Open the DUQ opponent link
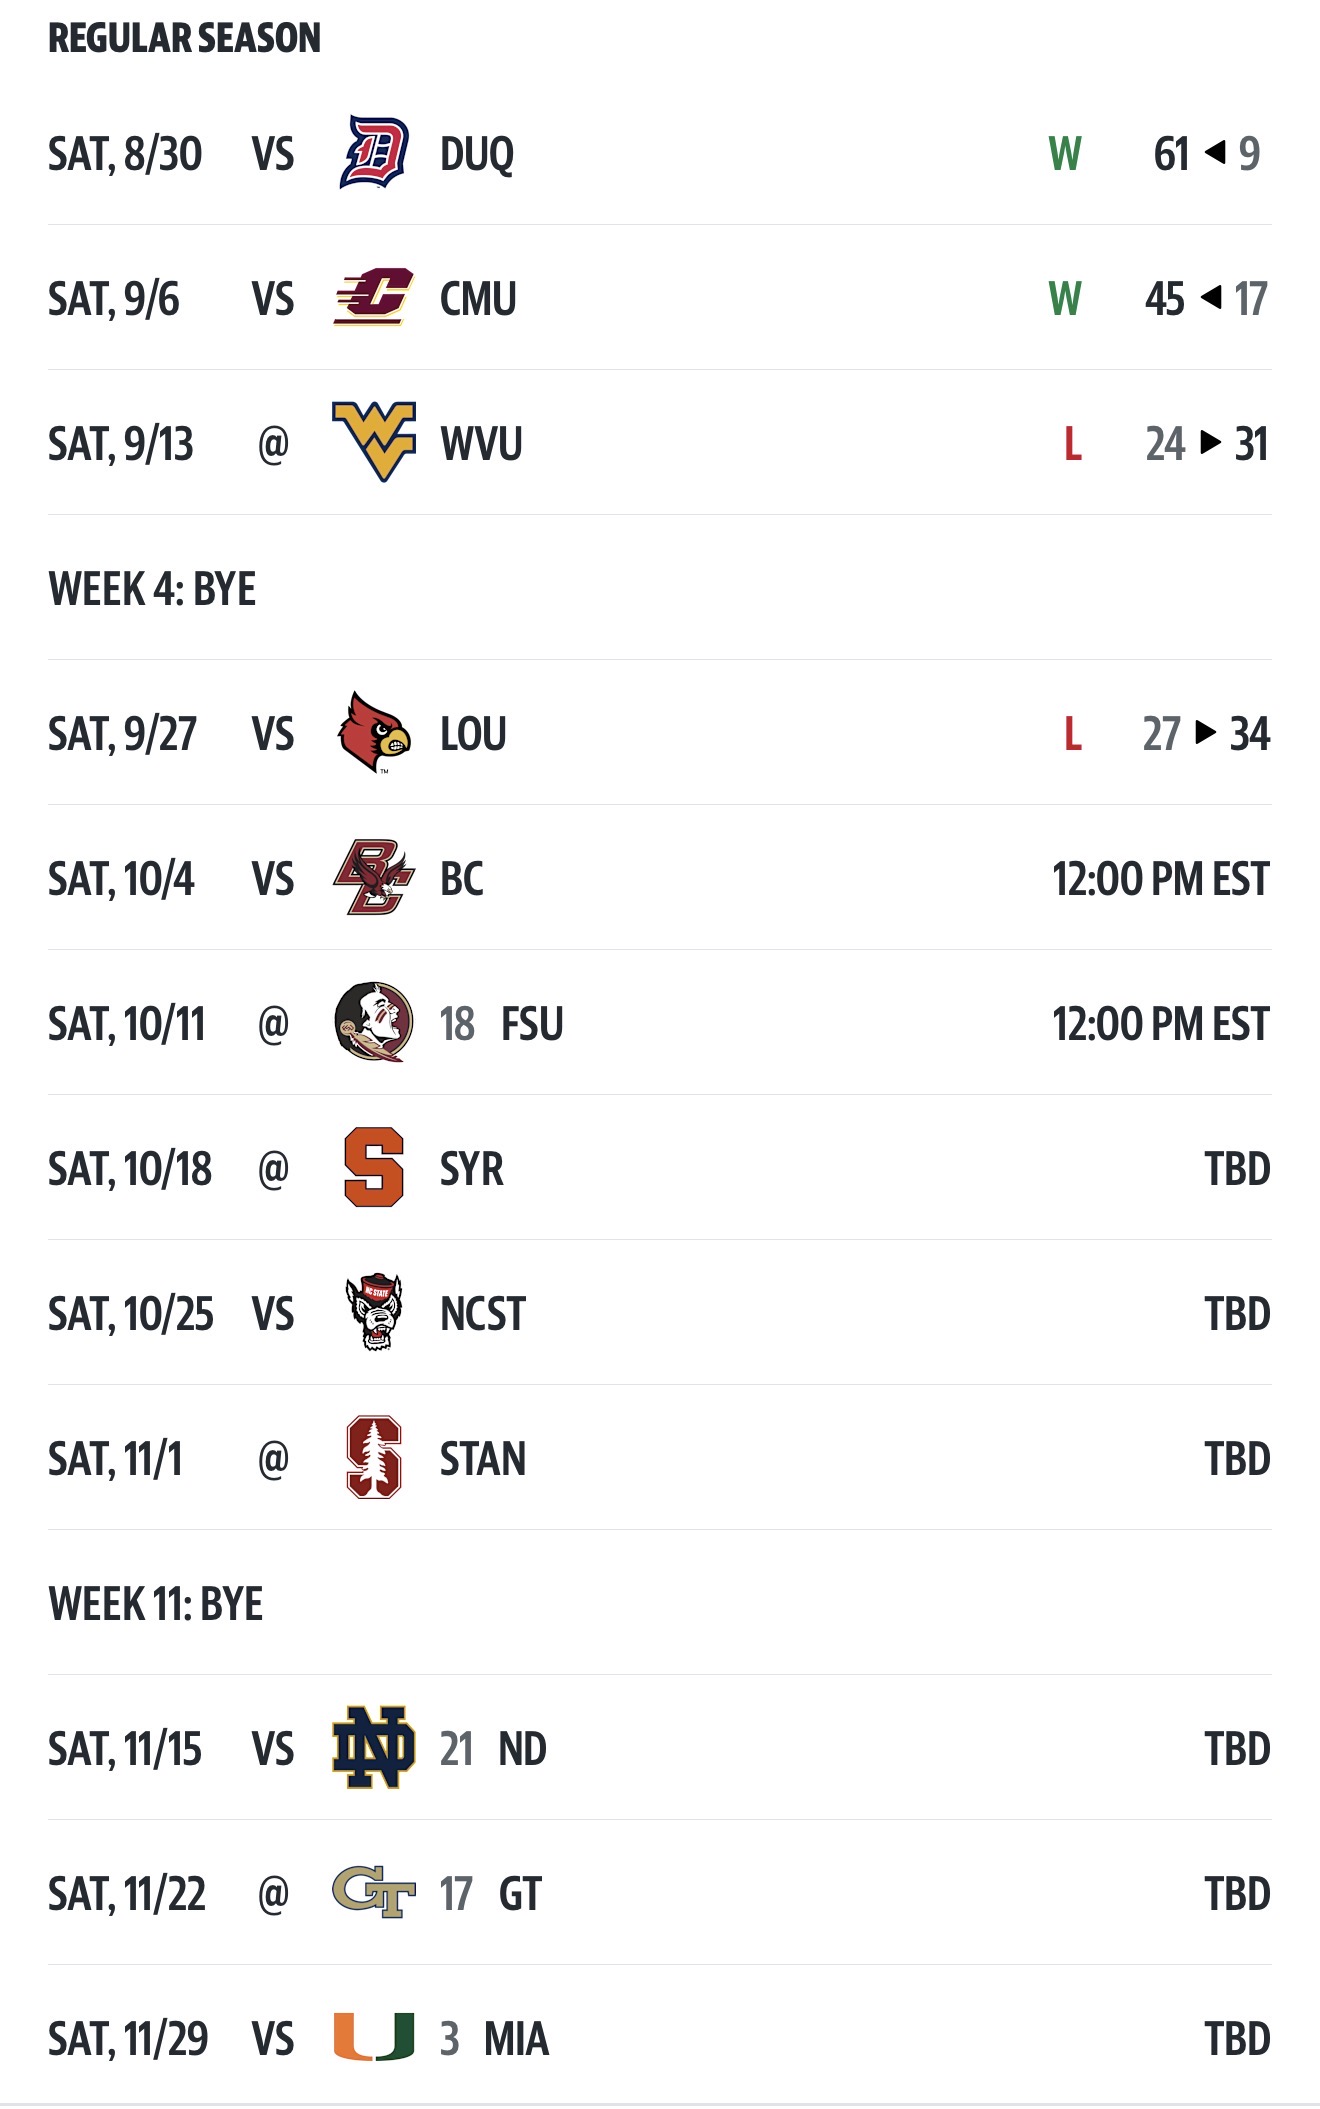The height and width of the screenshot is (2109, 1320). (477, 155)
